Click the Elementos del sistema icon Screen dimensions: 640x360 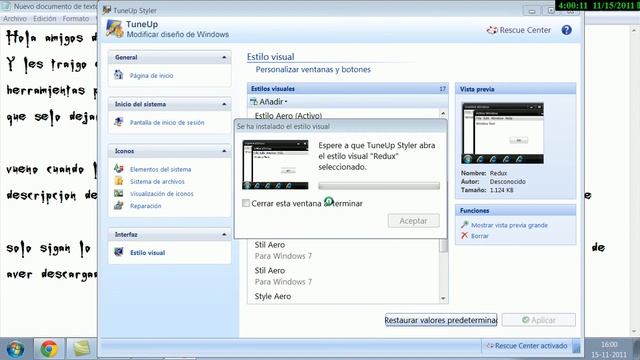[119, 169]
